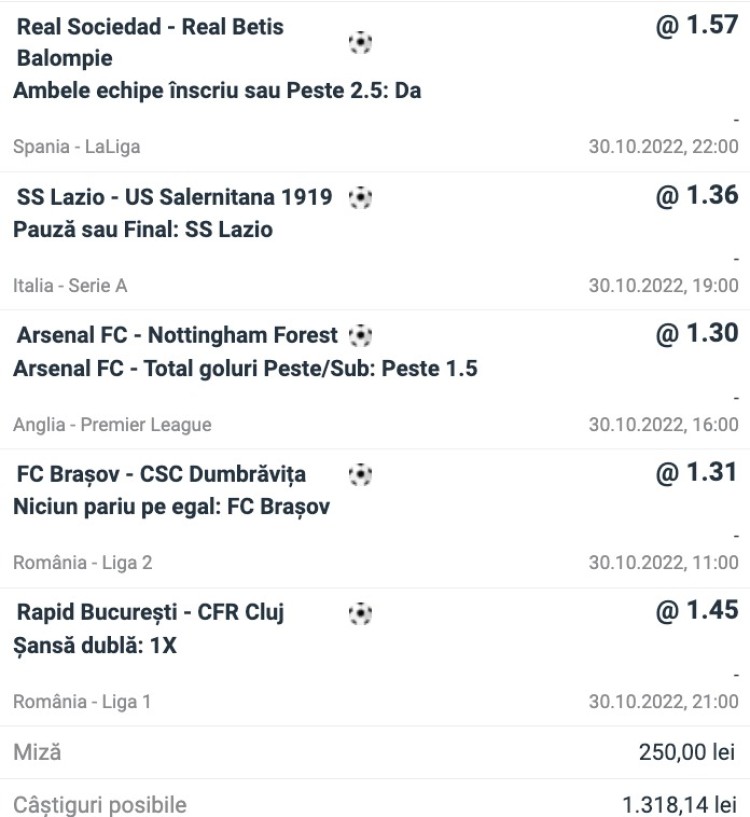Click the soccer ball icon beside Rapid București match

360,613
